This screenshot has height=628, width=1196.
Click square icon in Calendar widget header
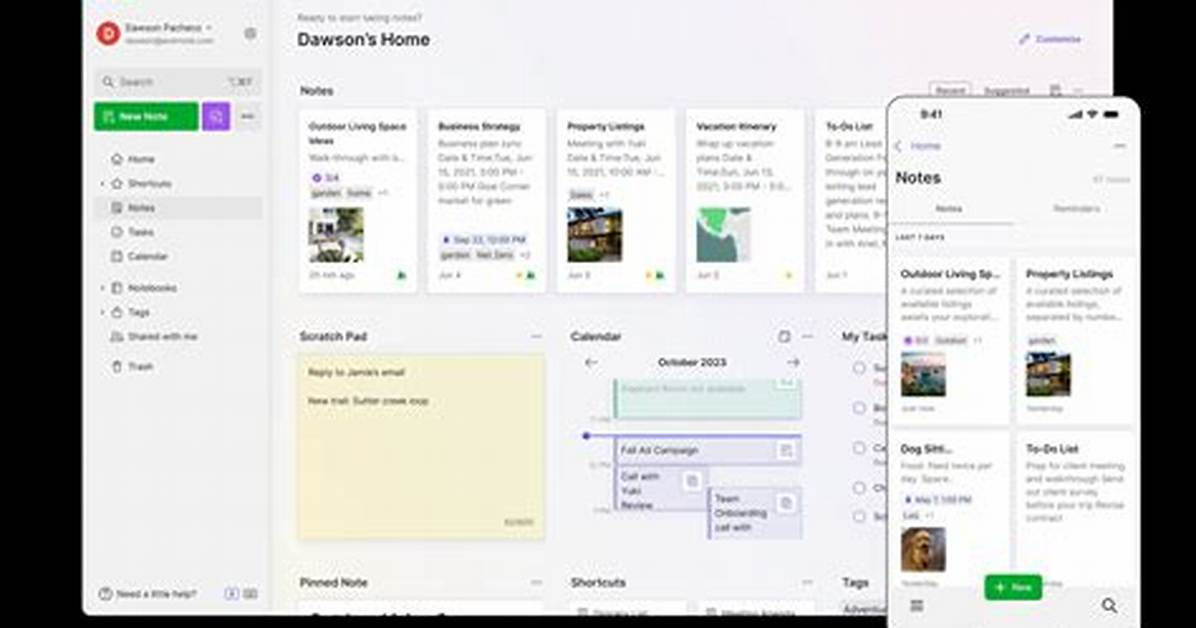tap(784, 337)
